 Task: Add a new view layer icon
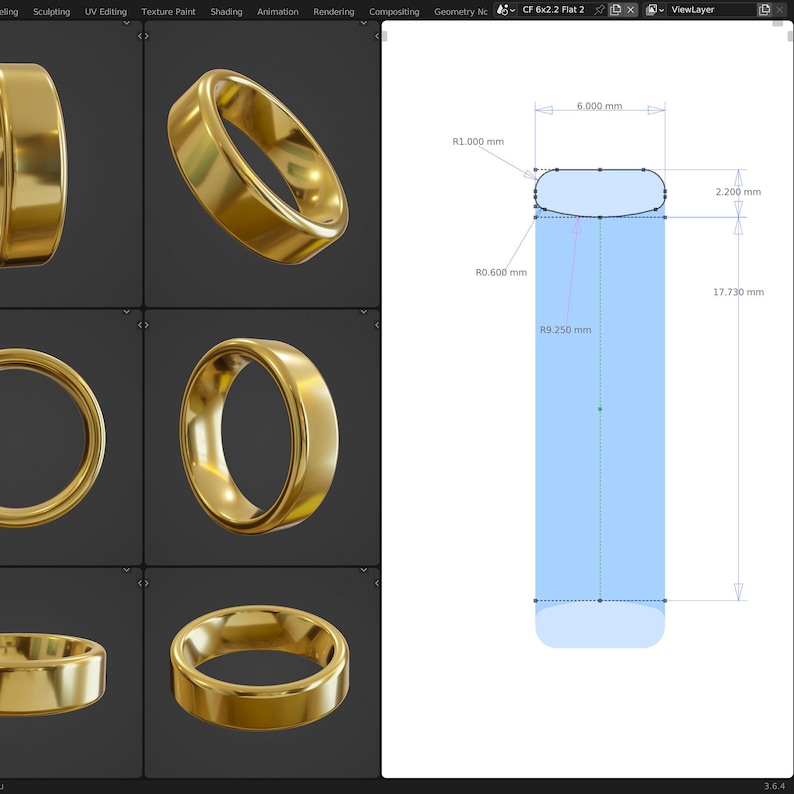(x=764, y=10)
